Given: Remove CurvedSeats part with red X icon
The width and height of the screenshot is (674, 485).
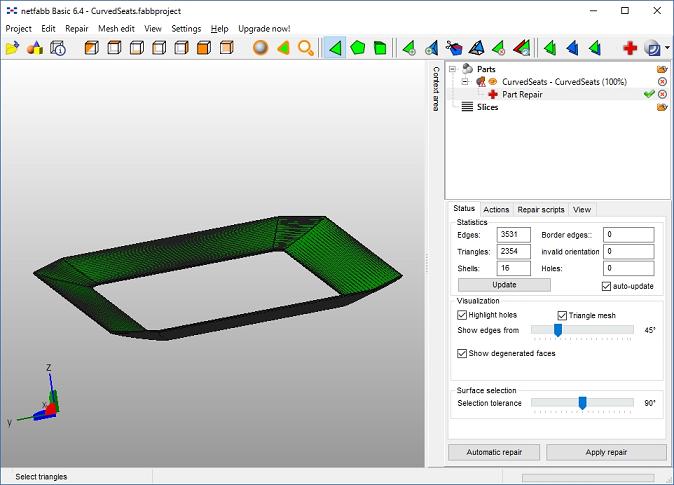Looking at the screenshot, I should [x=662, y=81].
